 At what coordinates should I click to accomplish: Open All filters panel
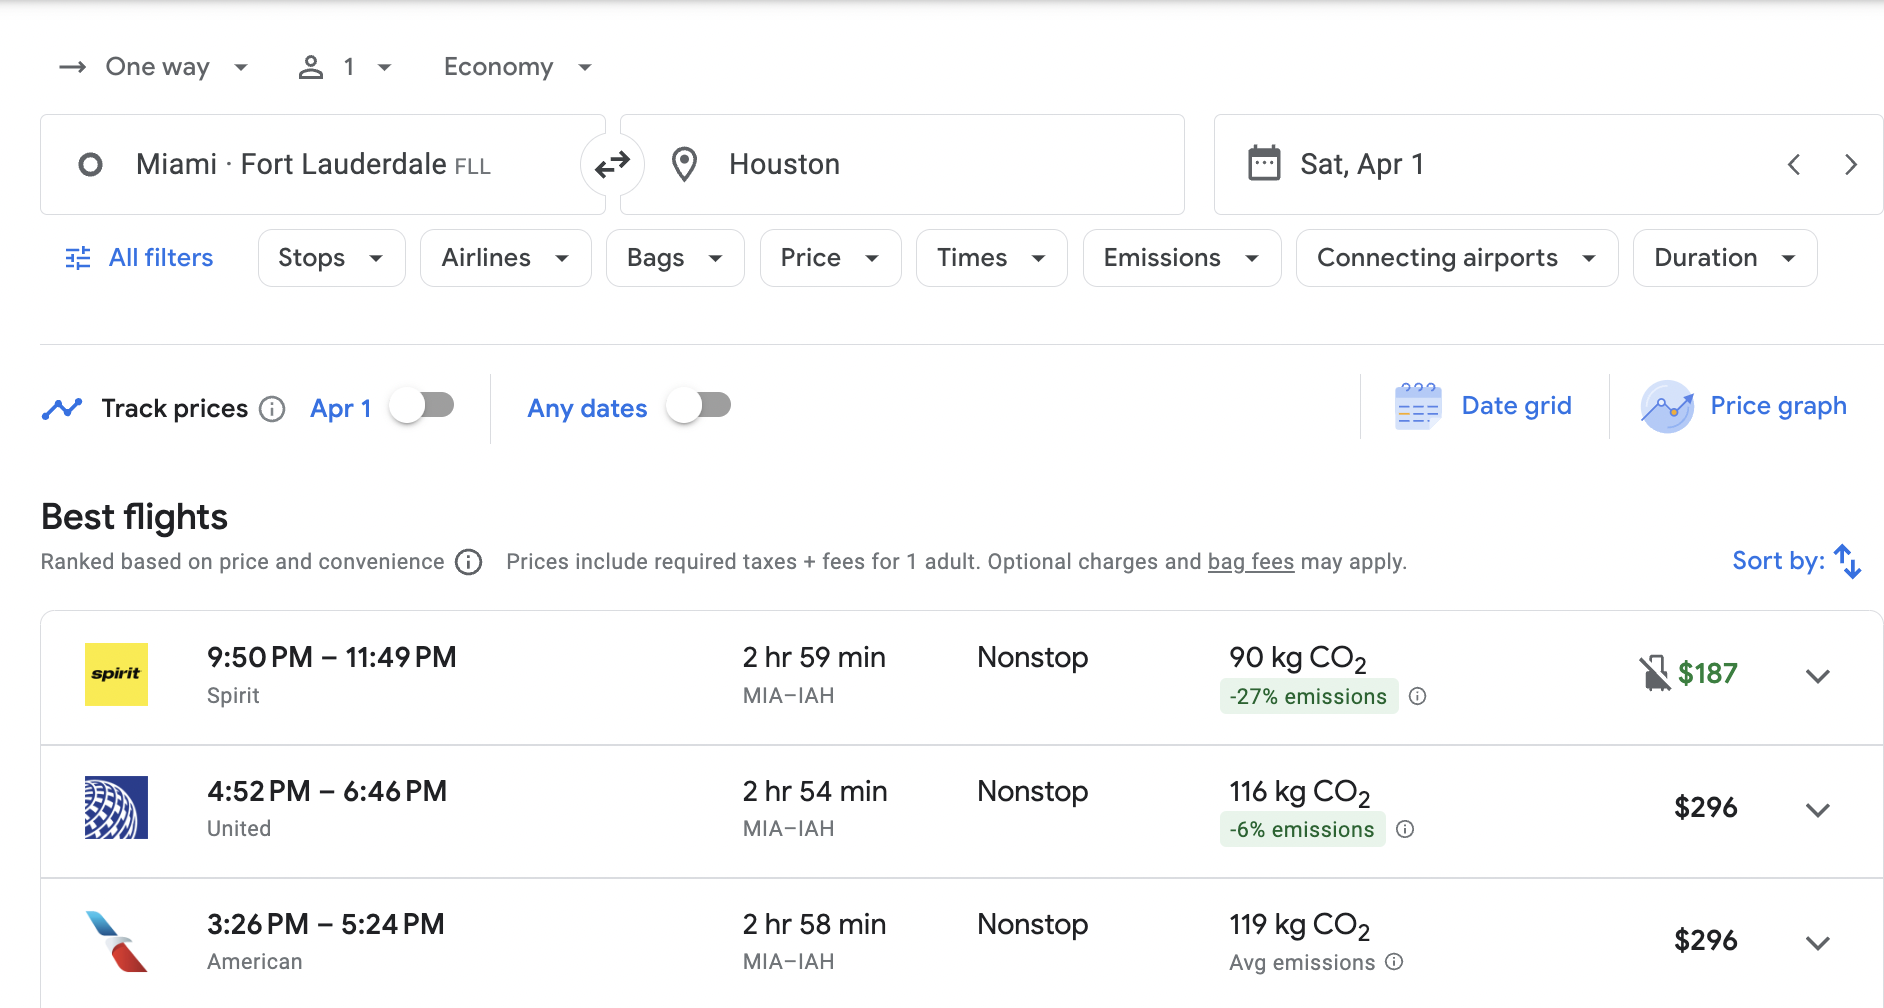click(x=139, y=258)
